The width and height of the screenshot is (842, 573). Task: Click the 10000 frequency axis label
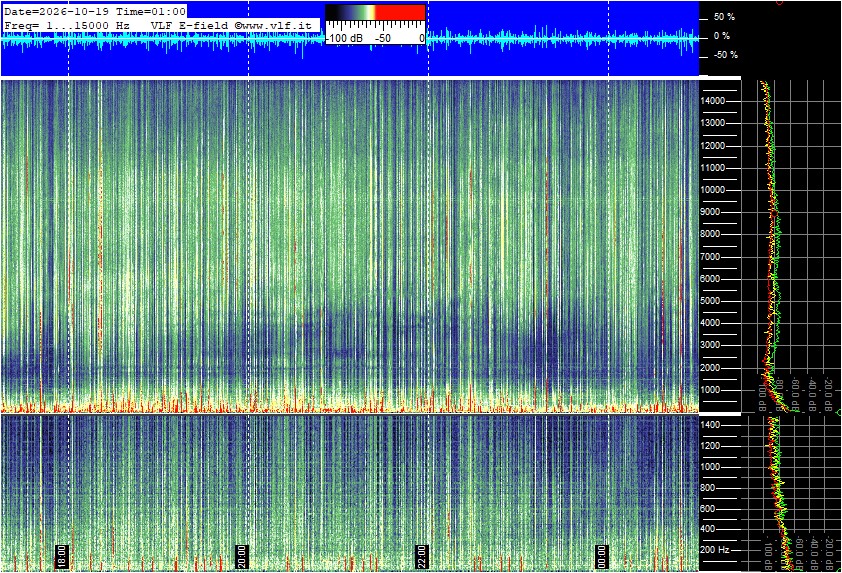[713, 190]
